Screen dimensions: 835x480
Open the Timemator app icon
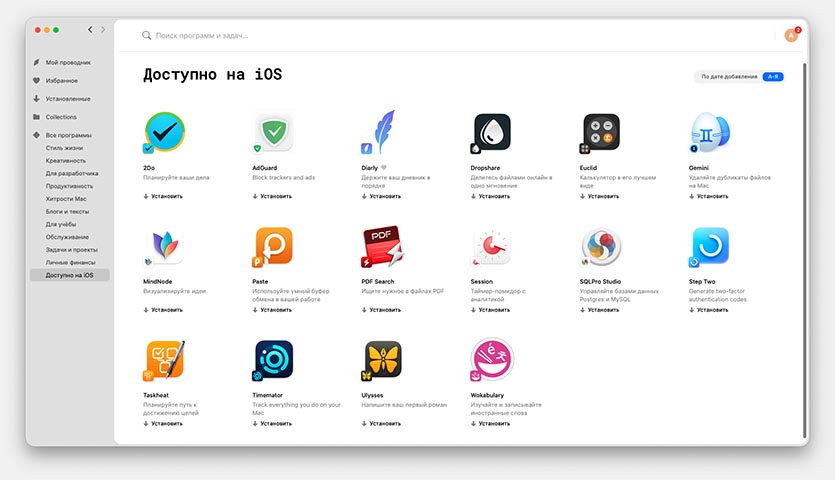pyautogui.click(x=273, y=360)
